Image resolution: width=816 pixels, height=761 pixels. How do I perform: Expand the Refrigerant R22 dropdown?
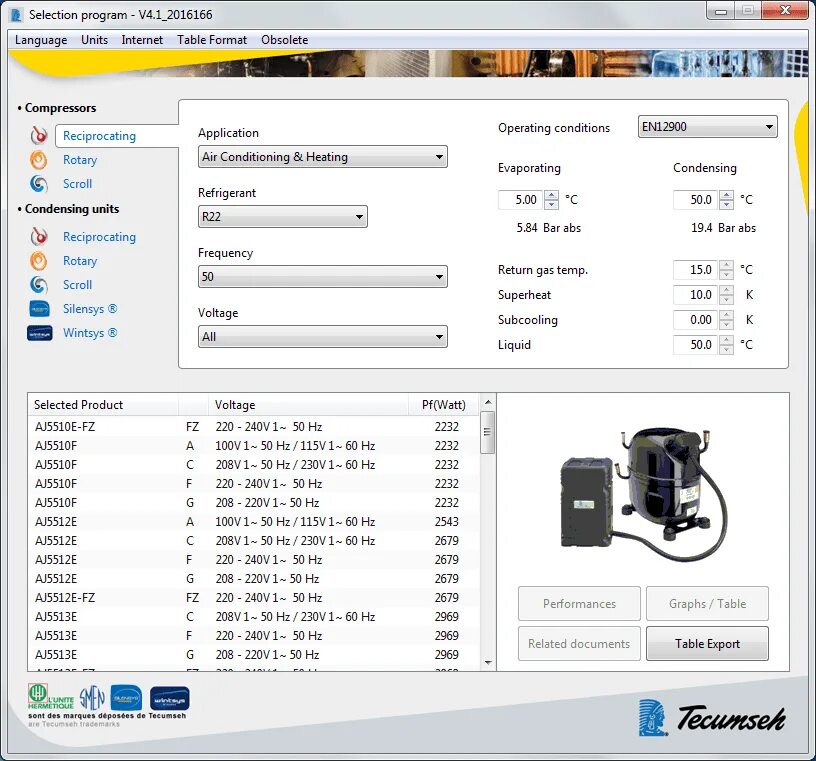click(x=283, y=217)
